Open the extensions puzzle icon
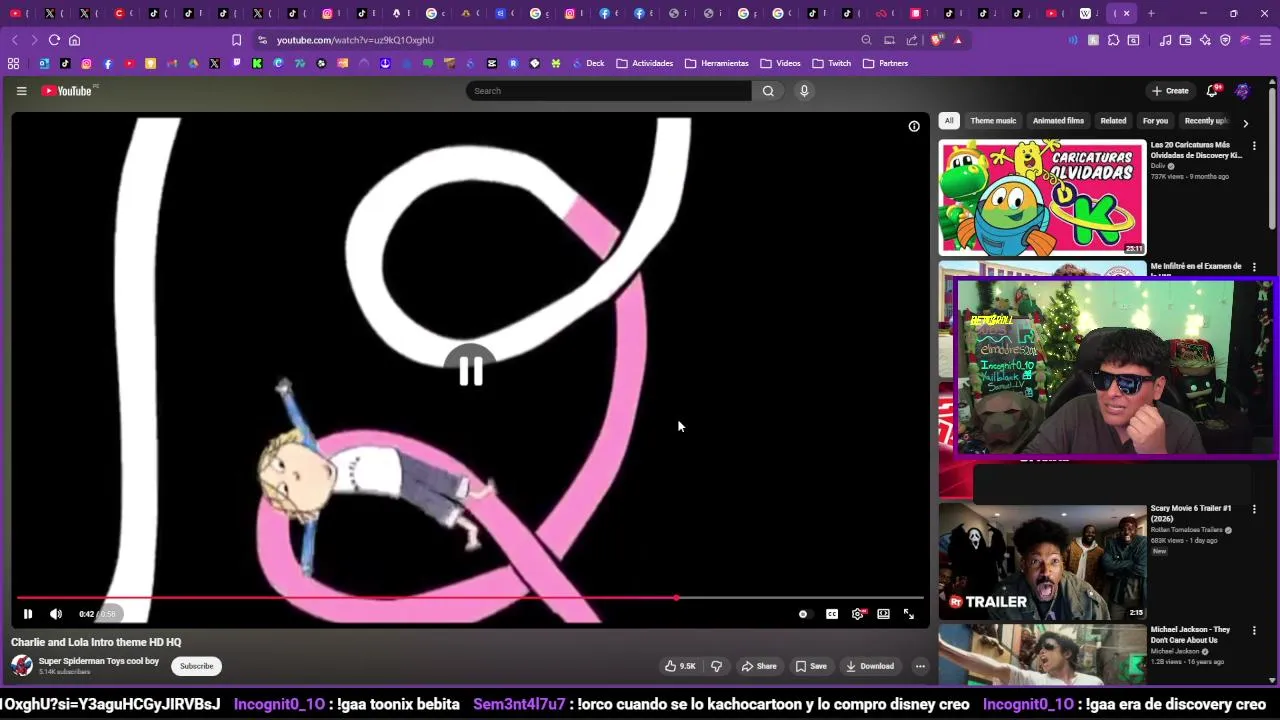The width and height of the screenshot is (1280, 720). pyautogui.click(x=1113, y=40)
